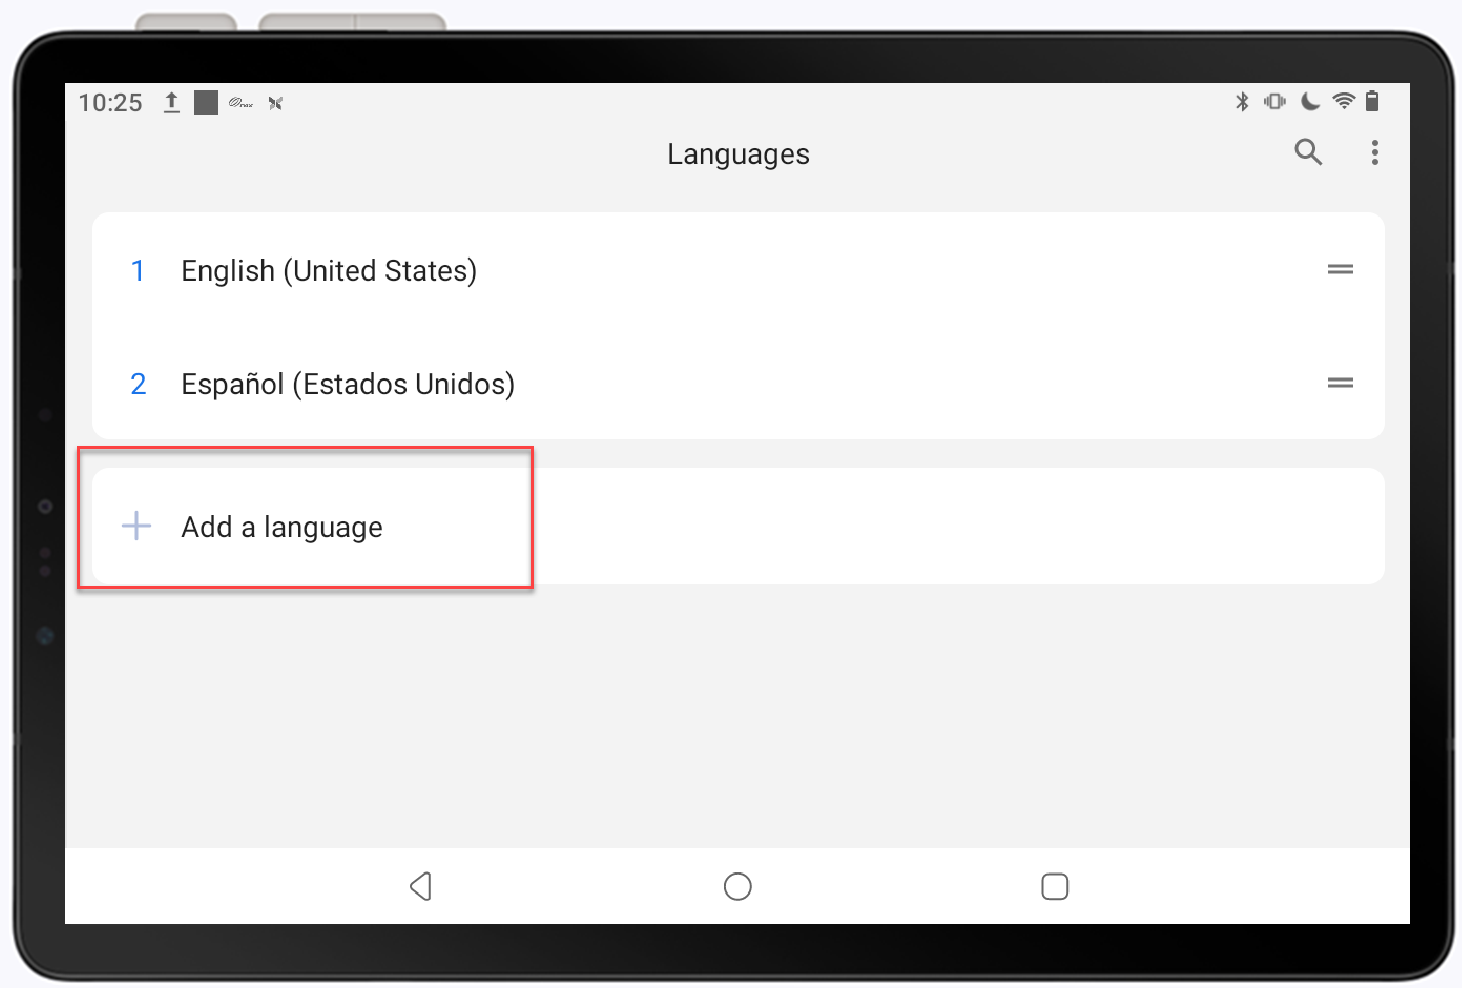This screenshot has width=1462, height=988.
Task: Tap the Do Not Disturb moon icon
Action: click(x=1310, y=101)
